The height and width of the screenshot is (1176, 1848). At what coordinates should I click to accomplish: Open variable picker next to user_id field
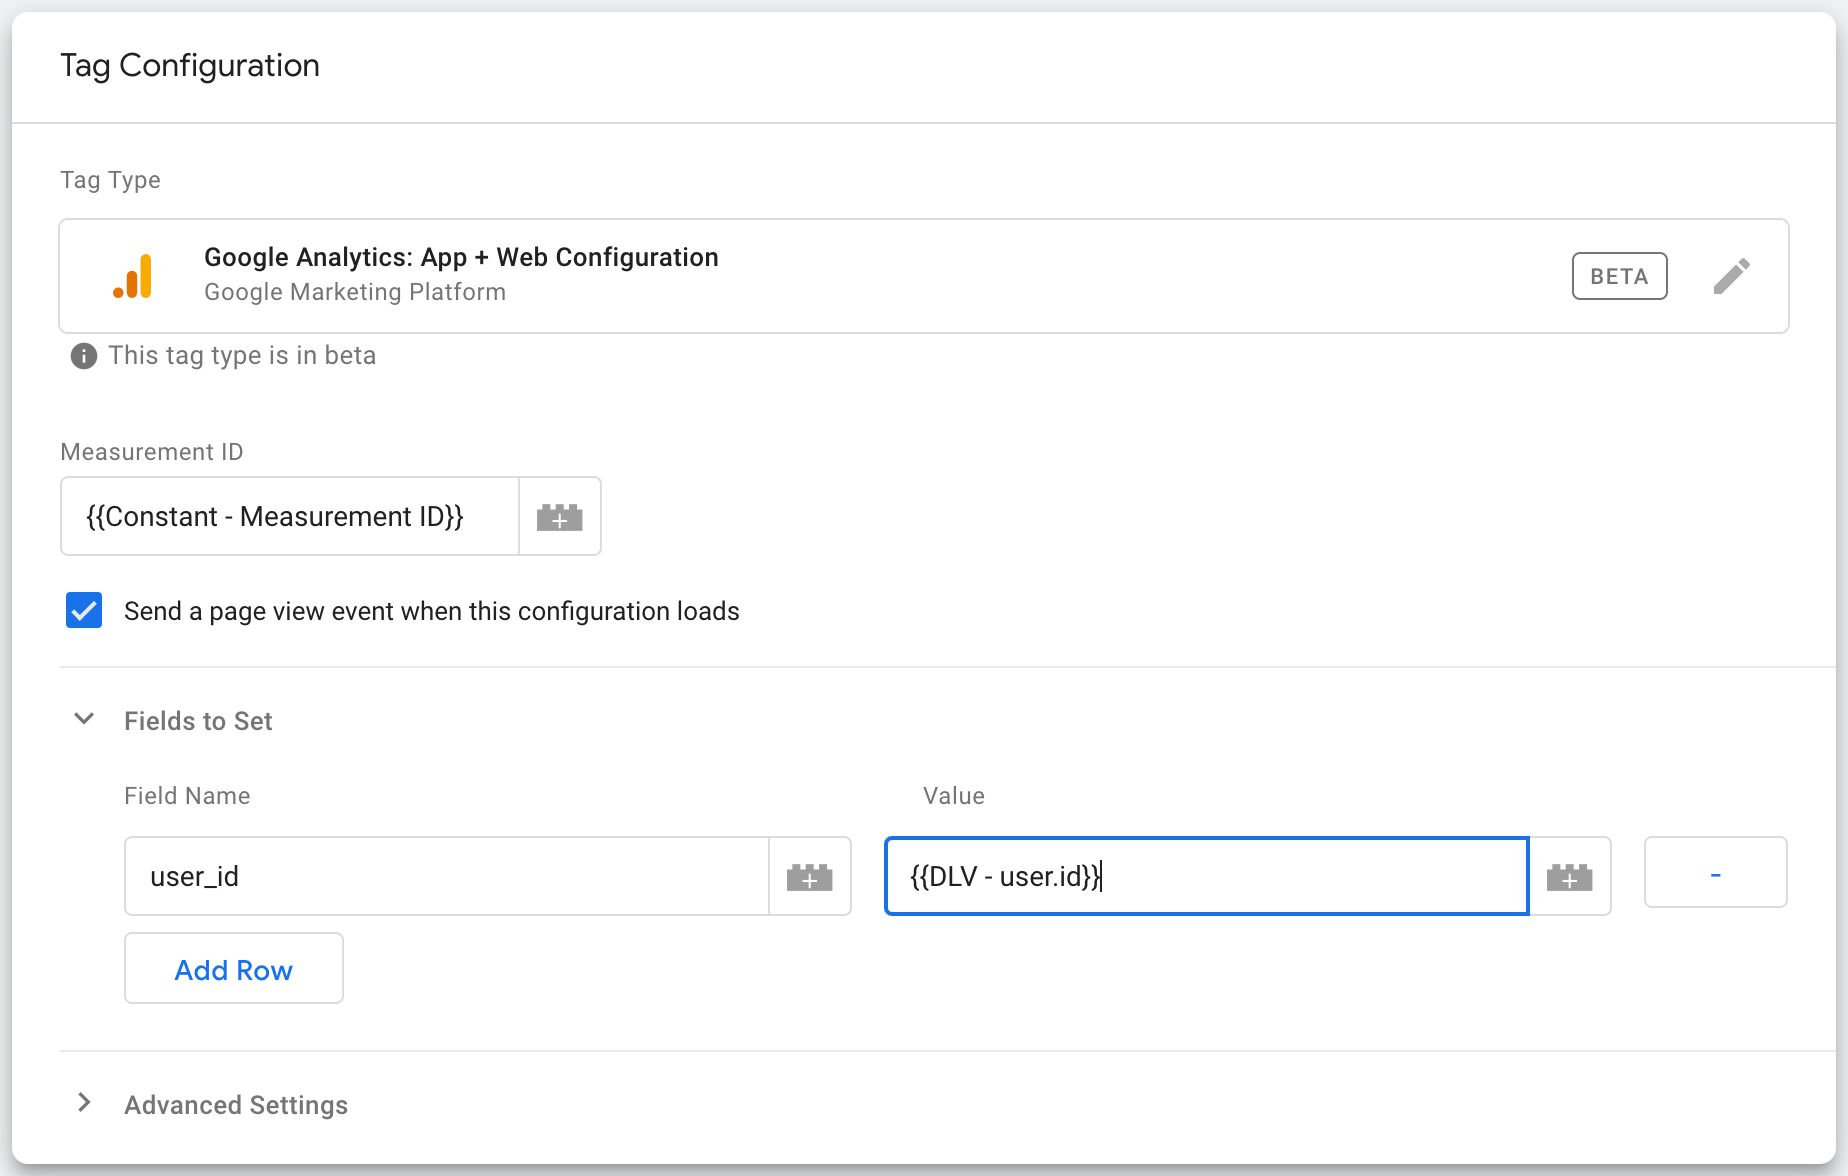coord(809,877)
